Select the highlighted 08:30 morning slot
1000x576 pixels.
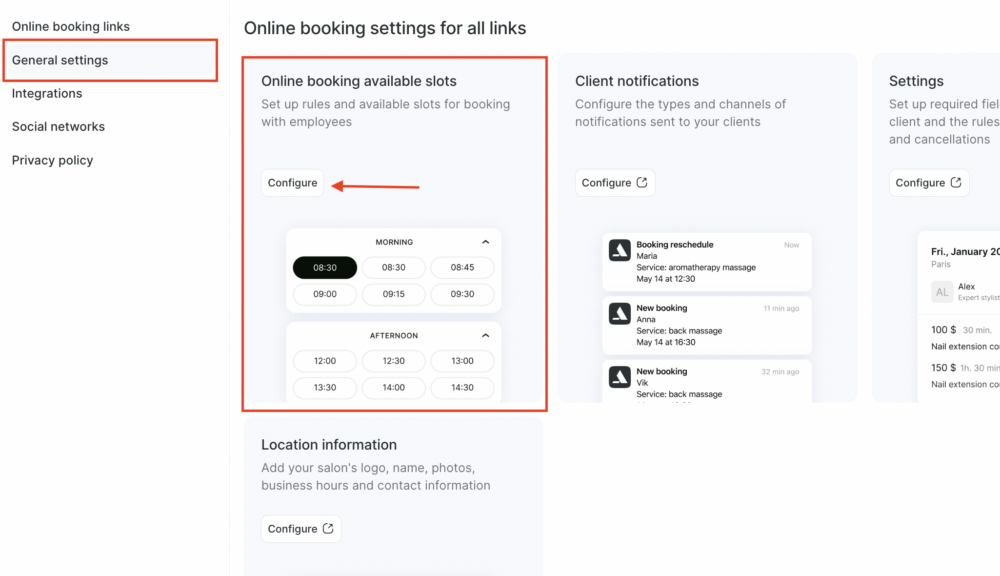(325, 267)
